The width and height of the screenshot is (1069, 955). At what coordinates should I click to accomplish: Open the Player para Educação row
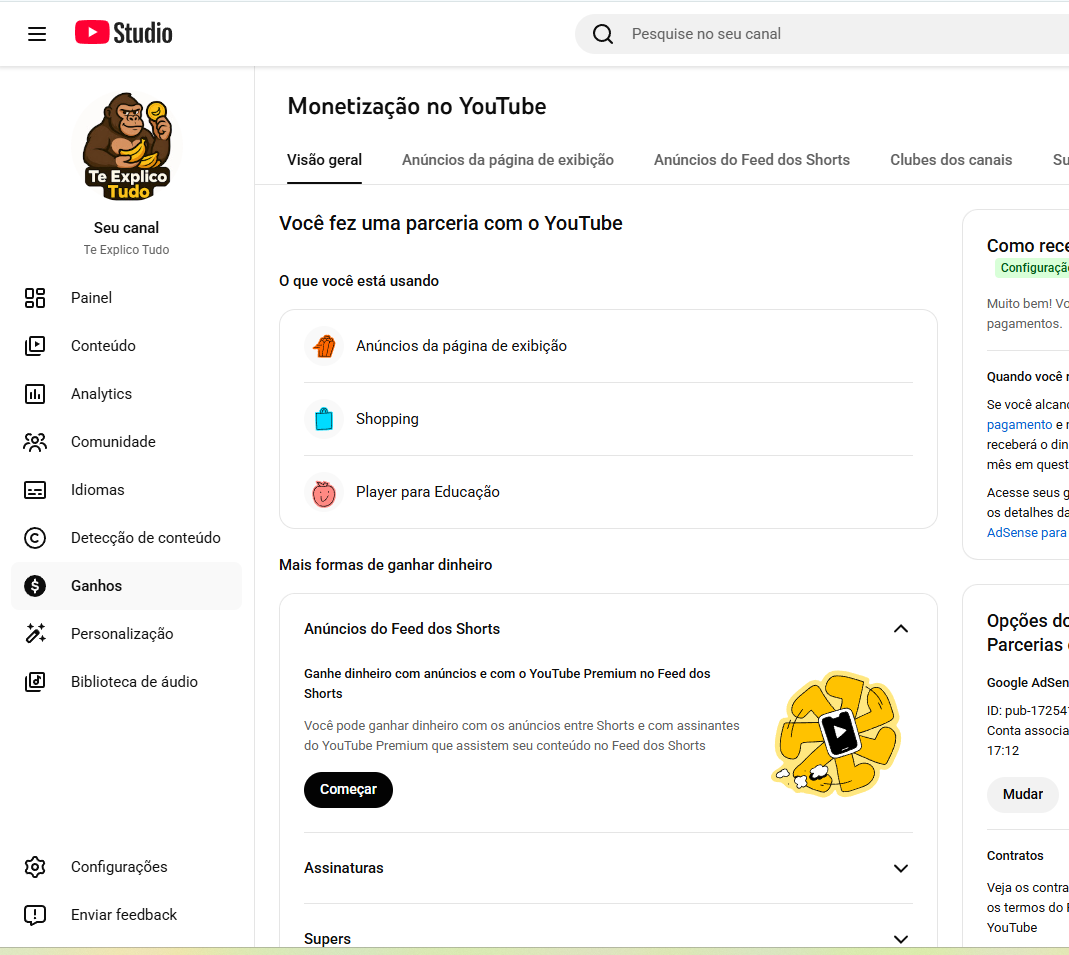click(x=608, y=492)
